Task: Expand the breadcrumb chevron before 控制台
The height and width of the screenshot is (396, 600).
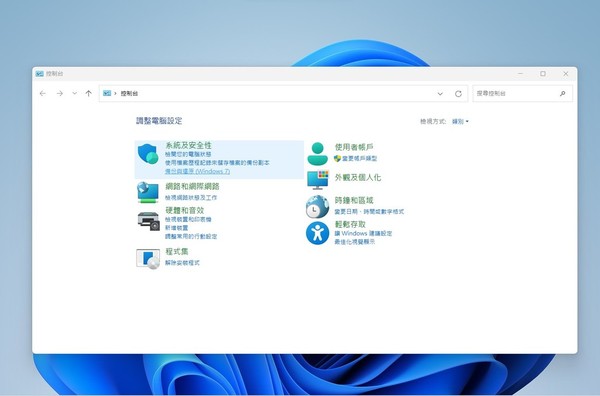Action: point(115,93)
